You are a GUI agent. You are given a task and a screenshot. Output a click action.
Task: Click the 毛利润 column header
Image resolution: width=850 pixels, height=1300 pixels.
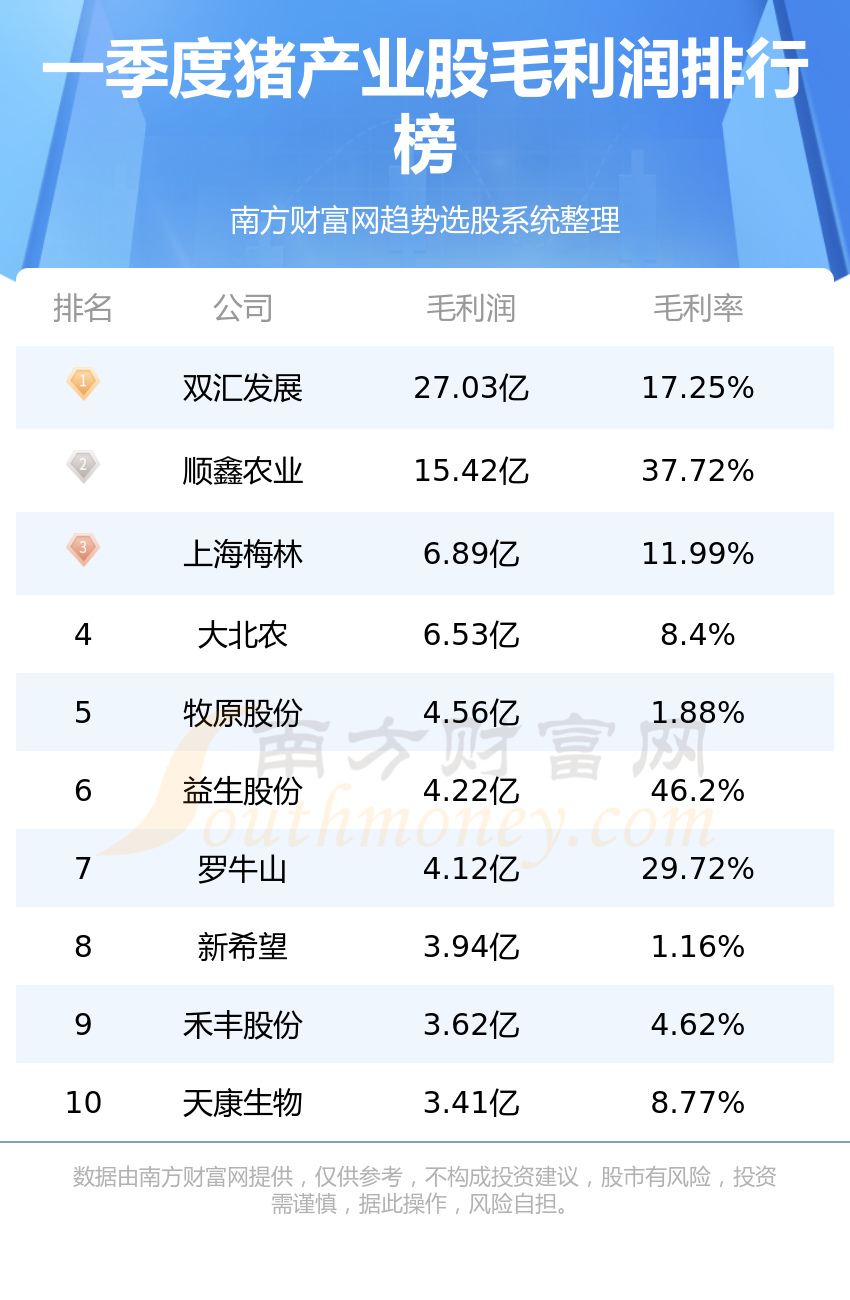point(471,308)
